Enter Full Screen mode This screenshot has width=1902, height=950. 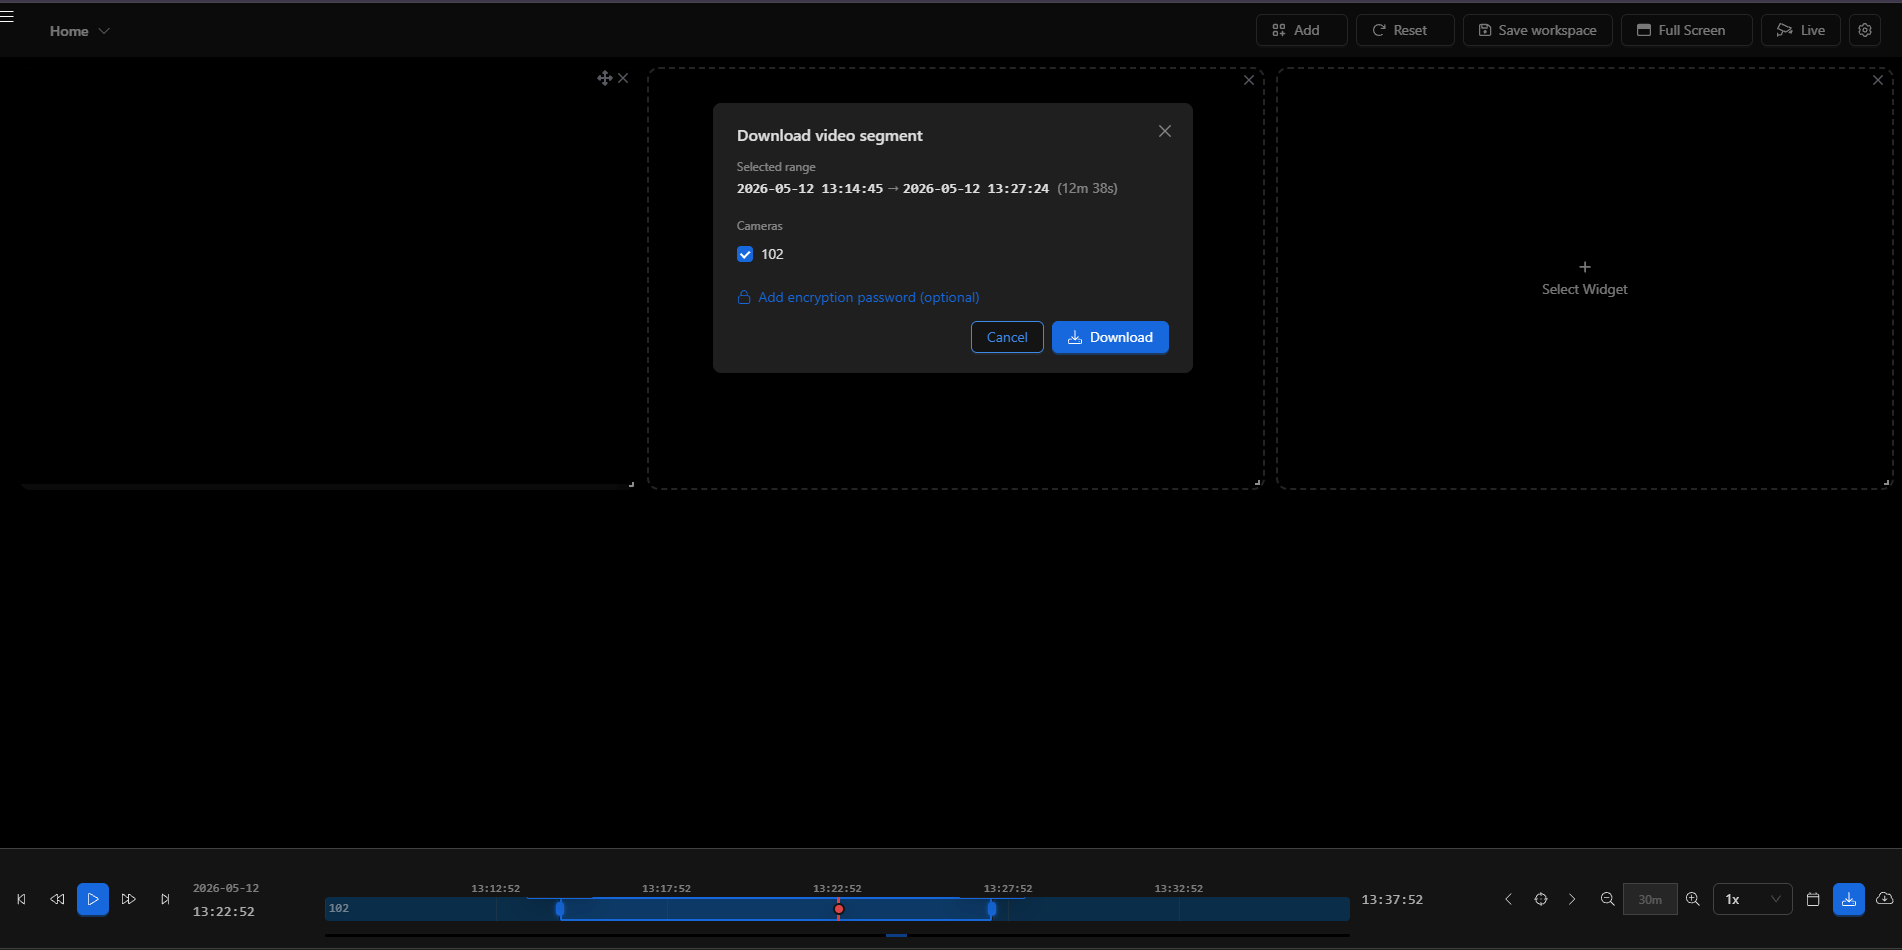click(1686, 30)
